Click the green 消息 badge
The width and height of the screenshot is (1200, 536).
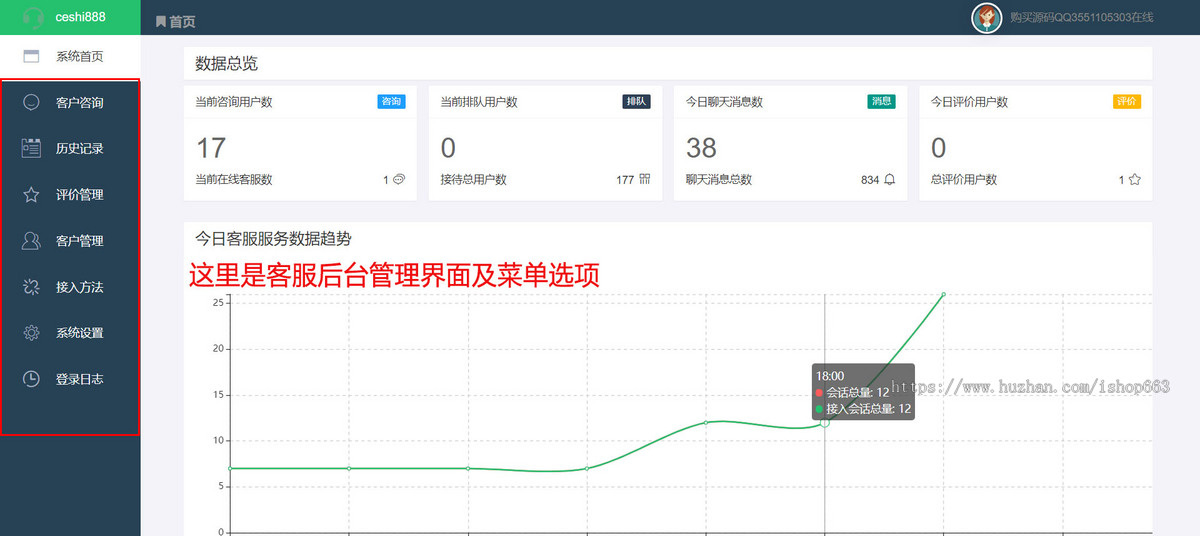(x=881, y=101)
